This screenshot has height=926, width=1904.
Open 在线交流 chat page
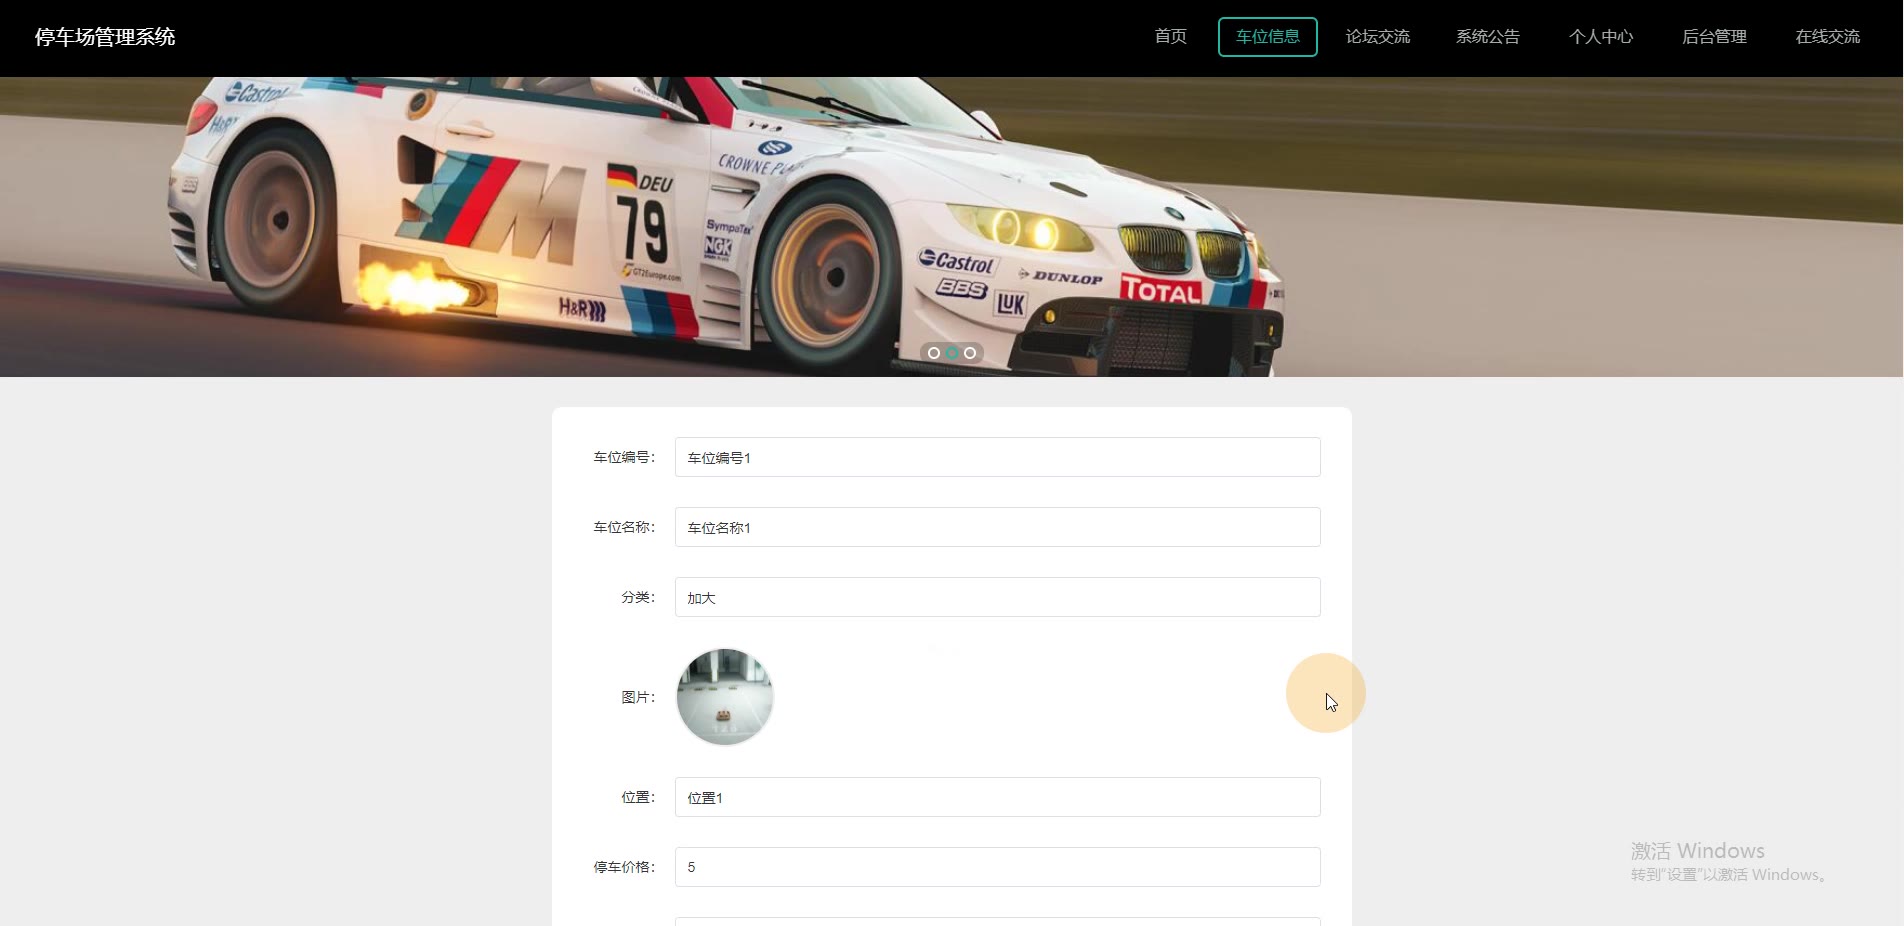pos(1827,37)
